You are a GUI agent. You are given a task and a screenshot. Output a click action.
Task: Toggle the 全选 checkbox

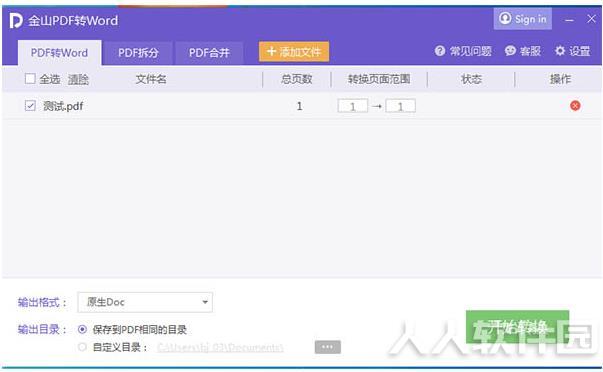(30, 79)
